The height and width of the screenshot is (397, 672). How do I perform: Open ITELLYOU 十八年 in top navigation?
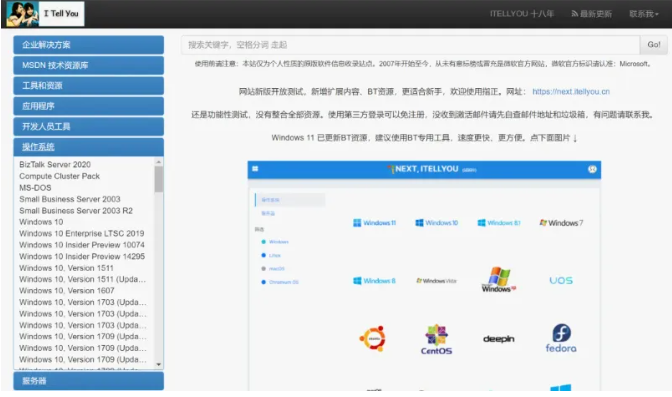pos(522,14)
